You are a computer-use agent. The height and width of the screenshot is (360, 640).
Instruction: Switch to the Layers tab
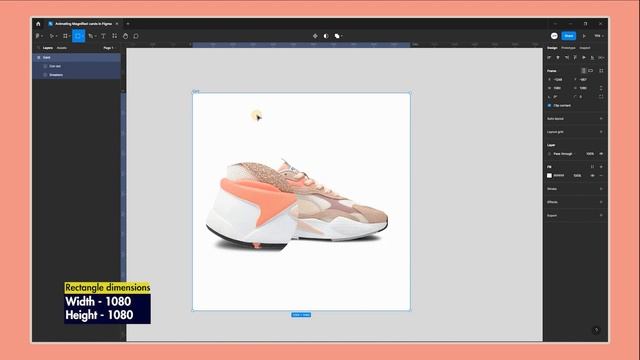[48, 48]
